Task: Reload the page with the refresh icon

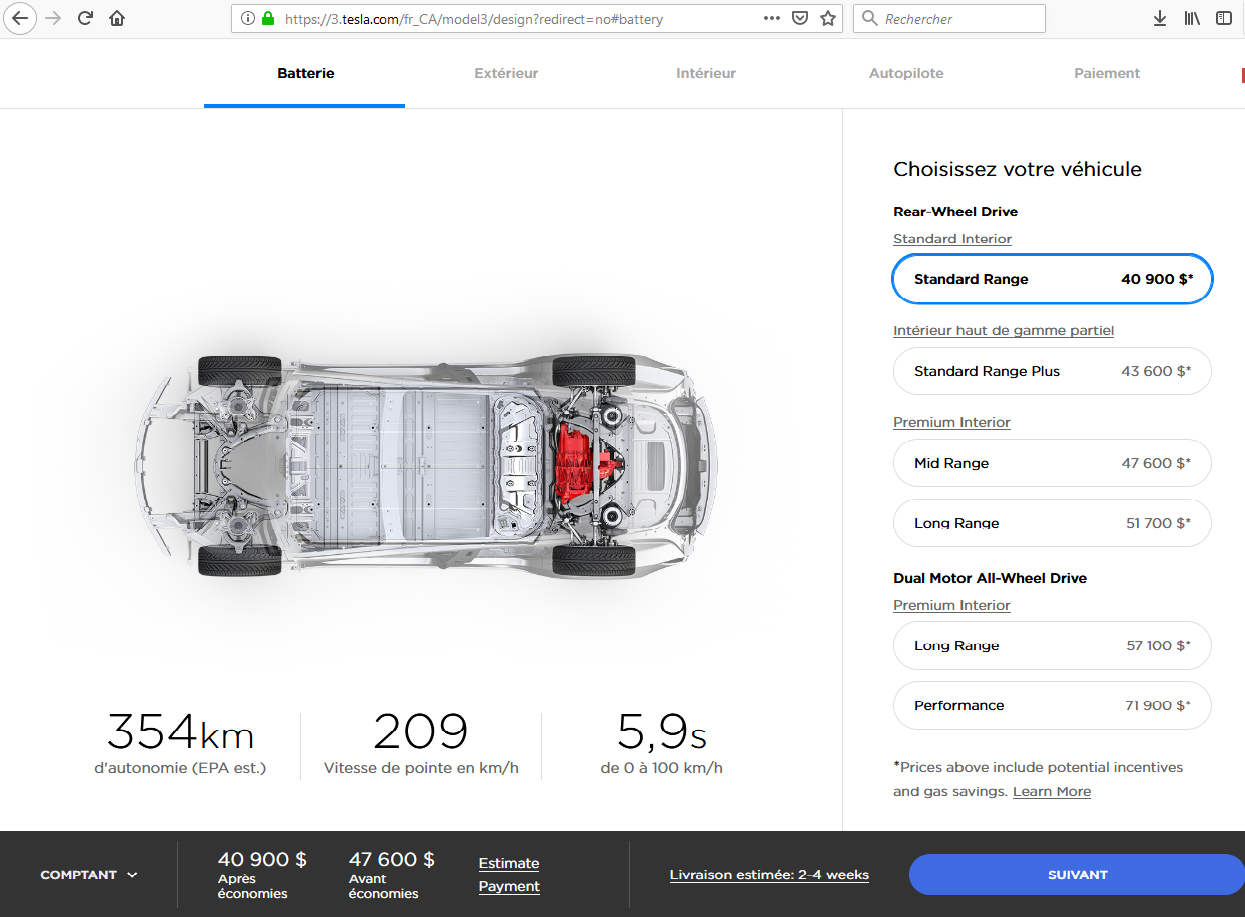Action: pyautogui.click(x=85, y=18)
